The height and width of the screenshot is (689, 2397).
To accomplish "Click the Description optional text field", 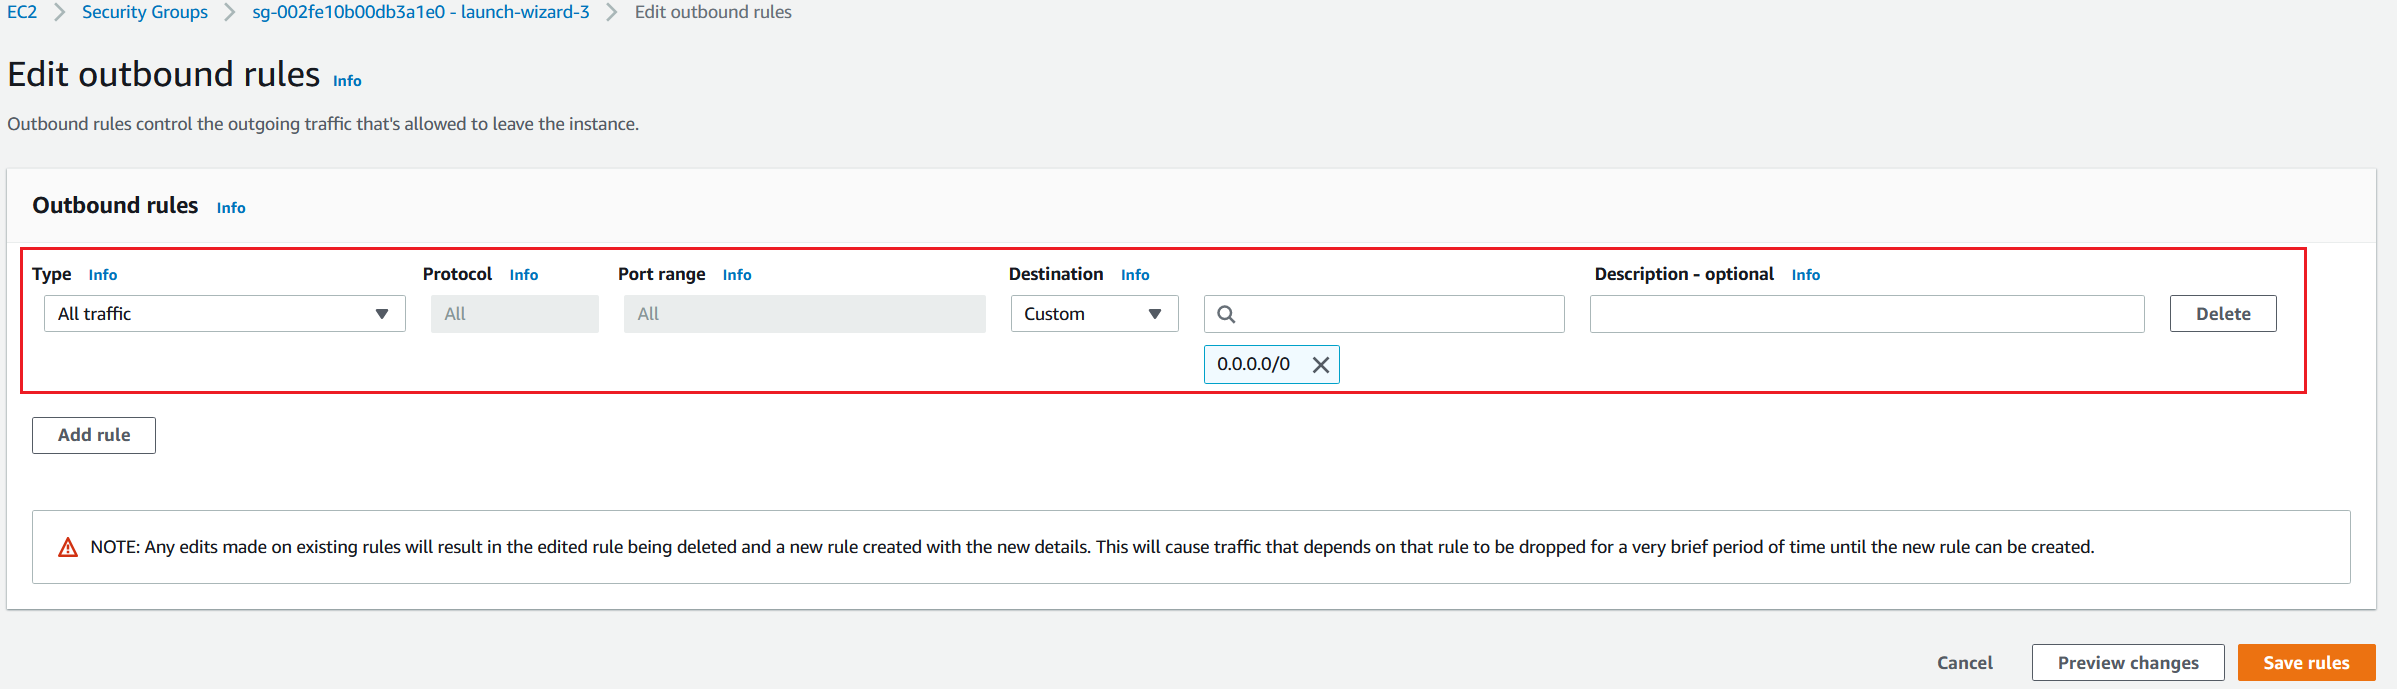I will tap(1866, 314).
